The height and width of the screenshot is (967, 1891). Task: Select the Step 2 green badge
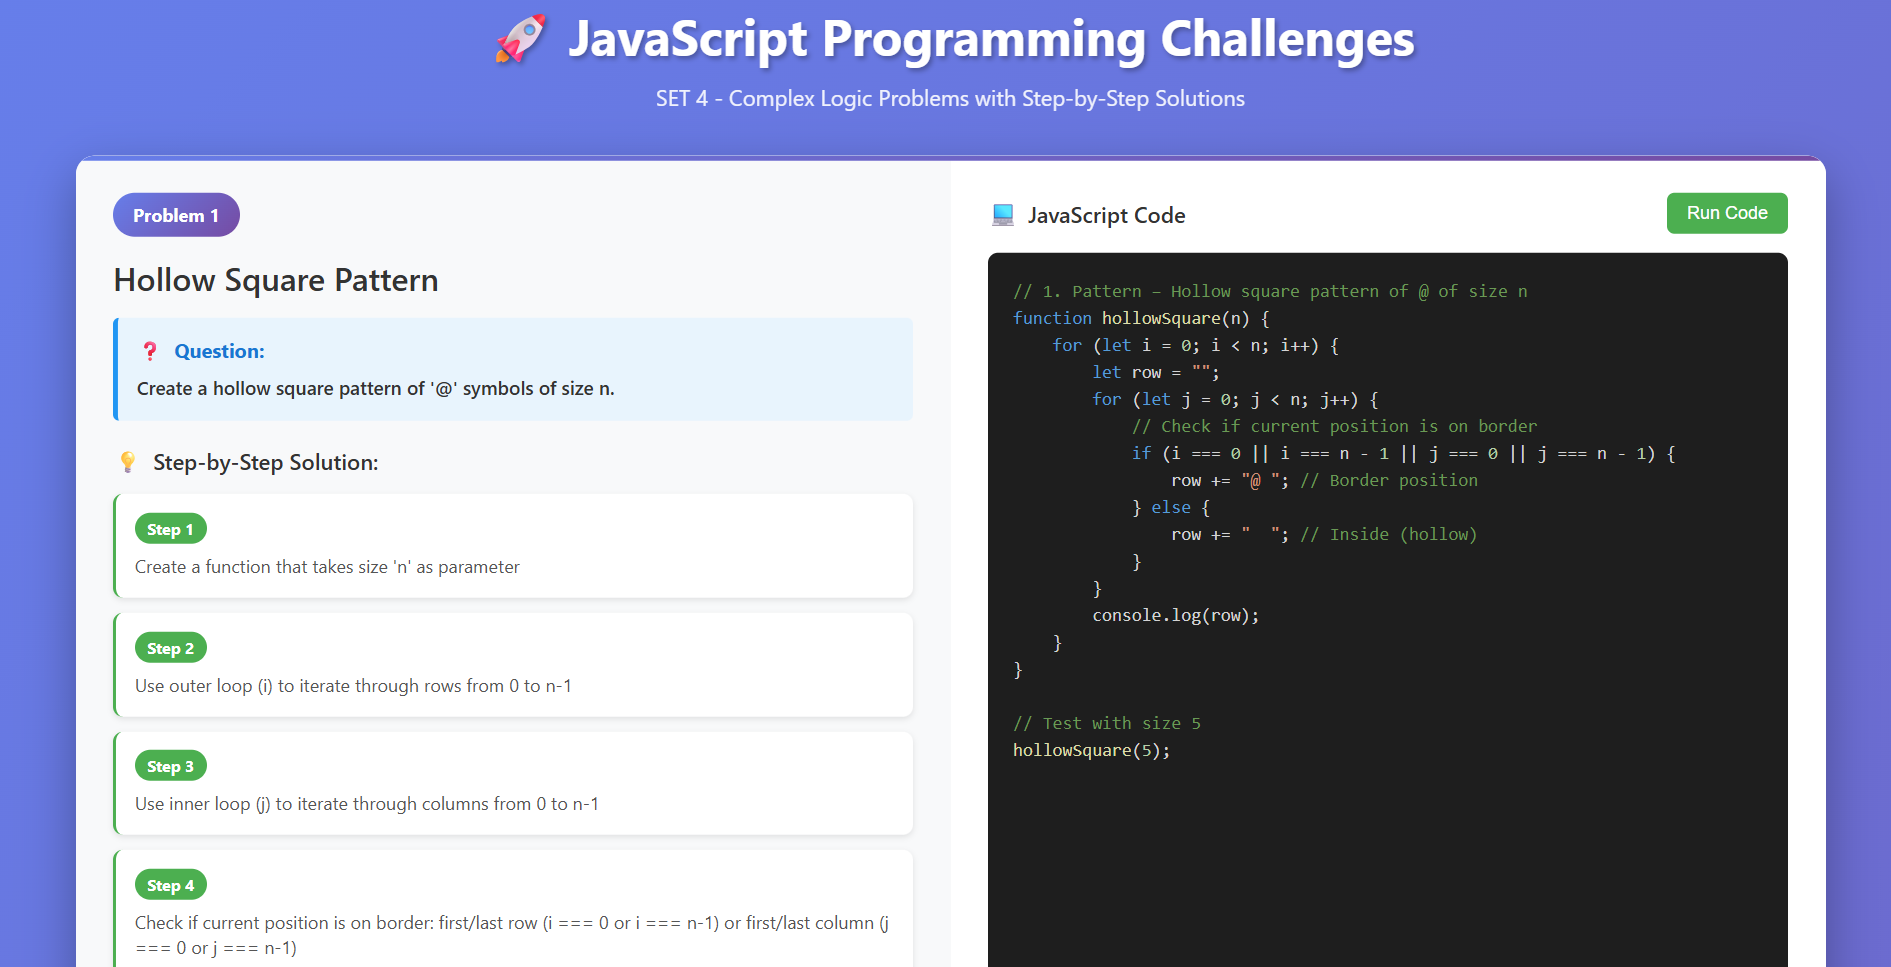pyautogui.click(x=170, y=648)
